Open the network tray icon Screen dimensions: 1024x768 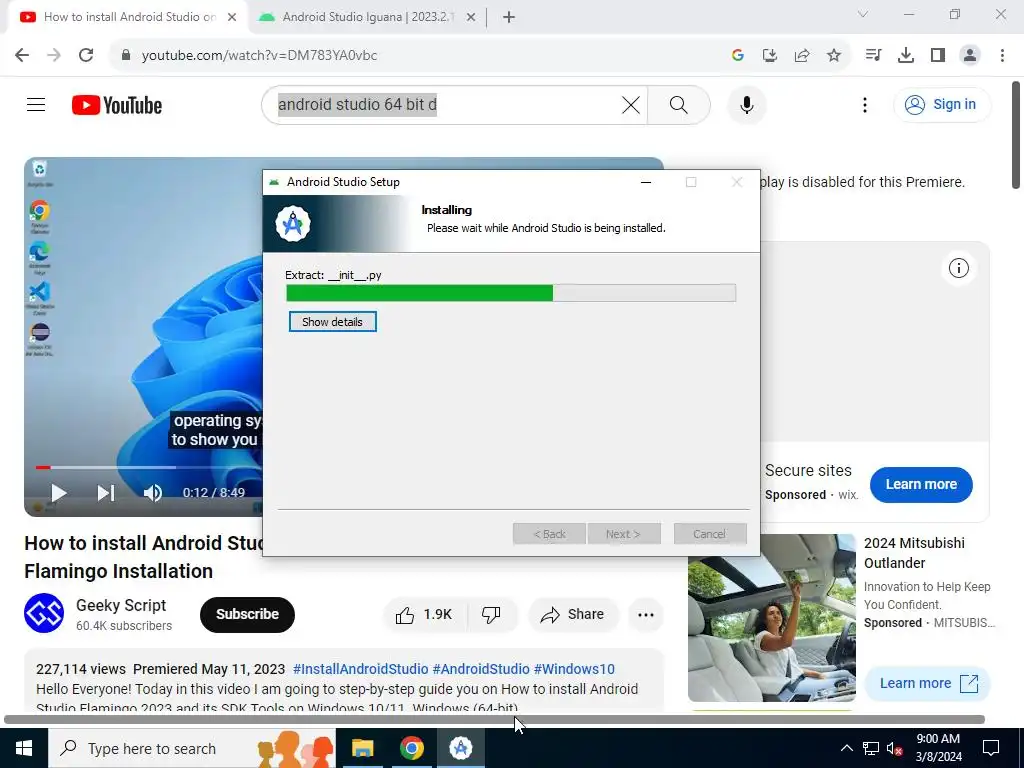pos(871,748)
